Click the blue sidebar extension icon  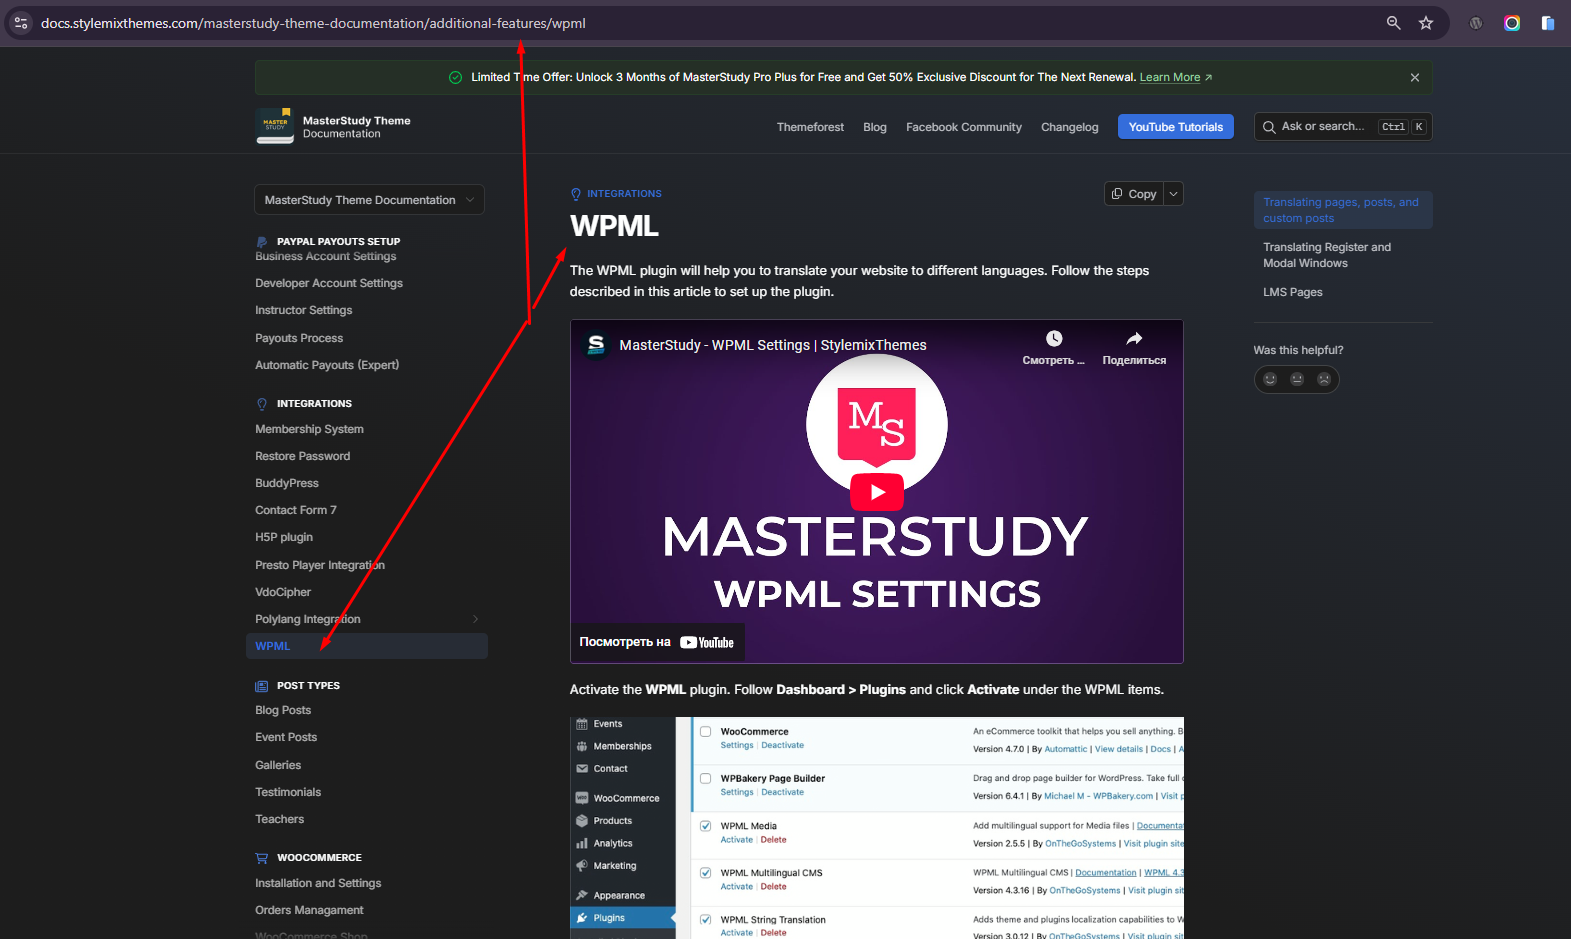(1548, 23)
